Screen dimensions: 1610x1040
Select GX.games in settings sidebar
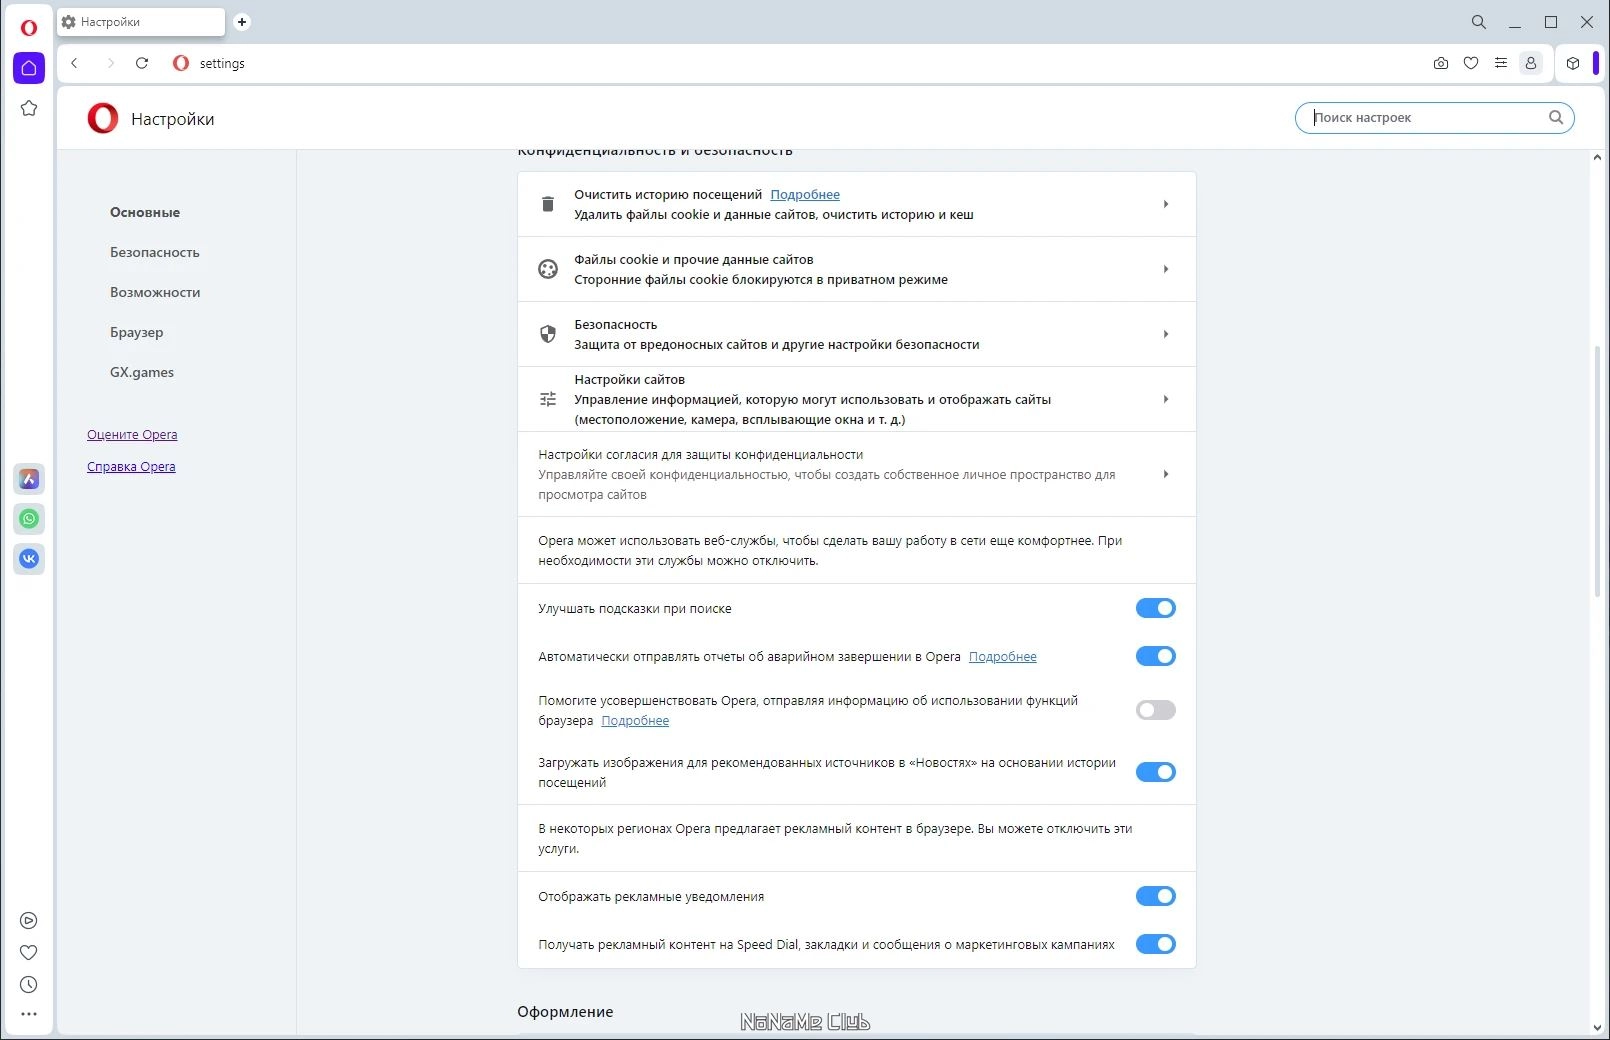coord(142,372)
